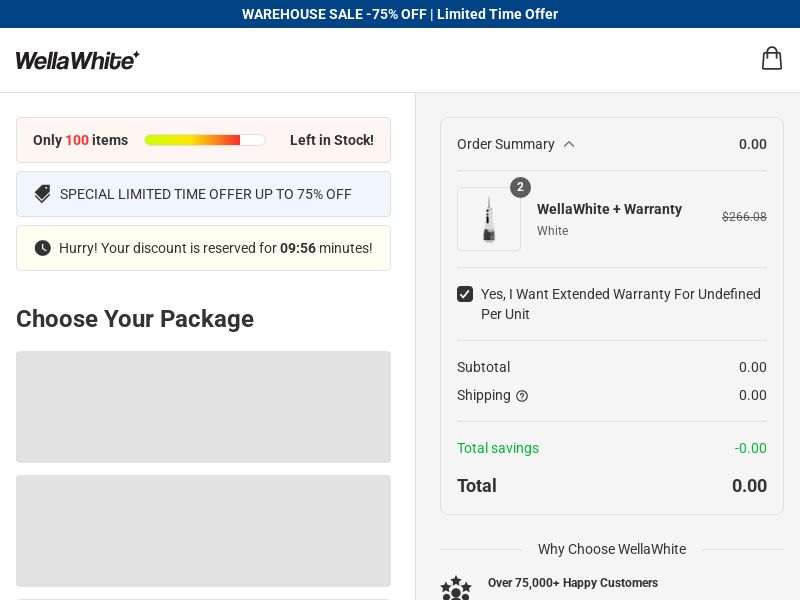Select the first package placeholder card
The image size is (800, 600).
coord(204,407)
